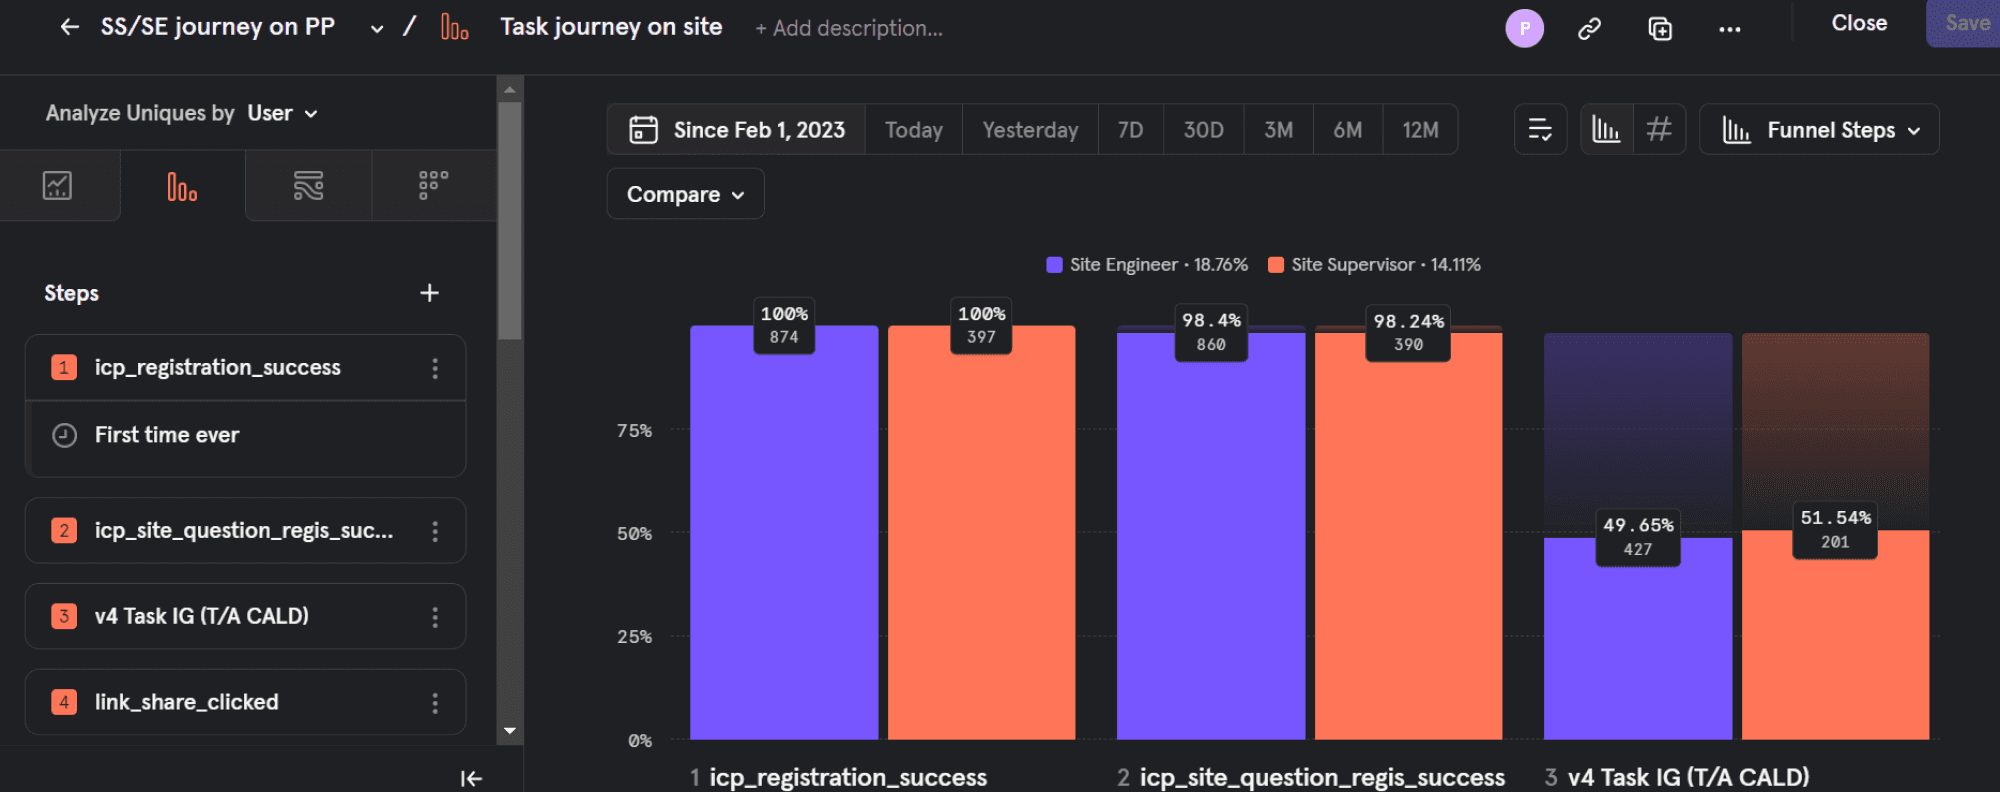Click the Add description field
Screen dimensions: 2000x792
(x=849, y=28)
